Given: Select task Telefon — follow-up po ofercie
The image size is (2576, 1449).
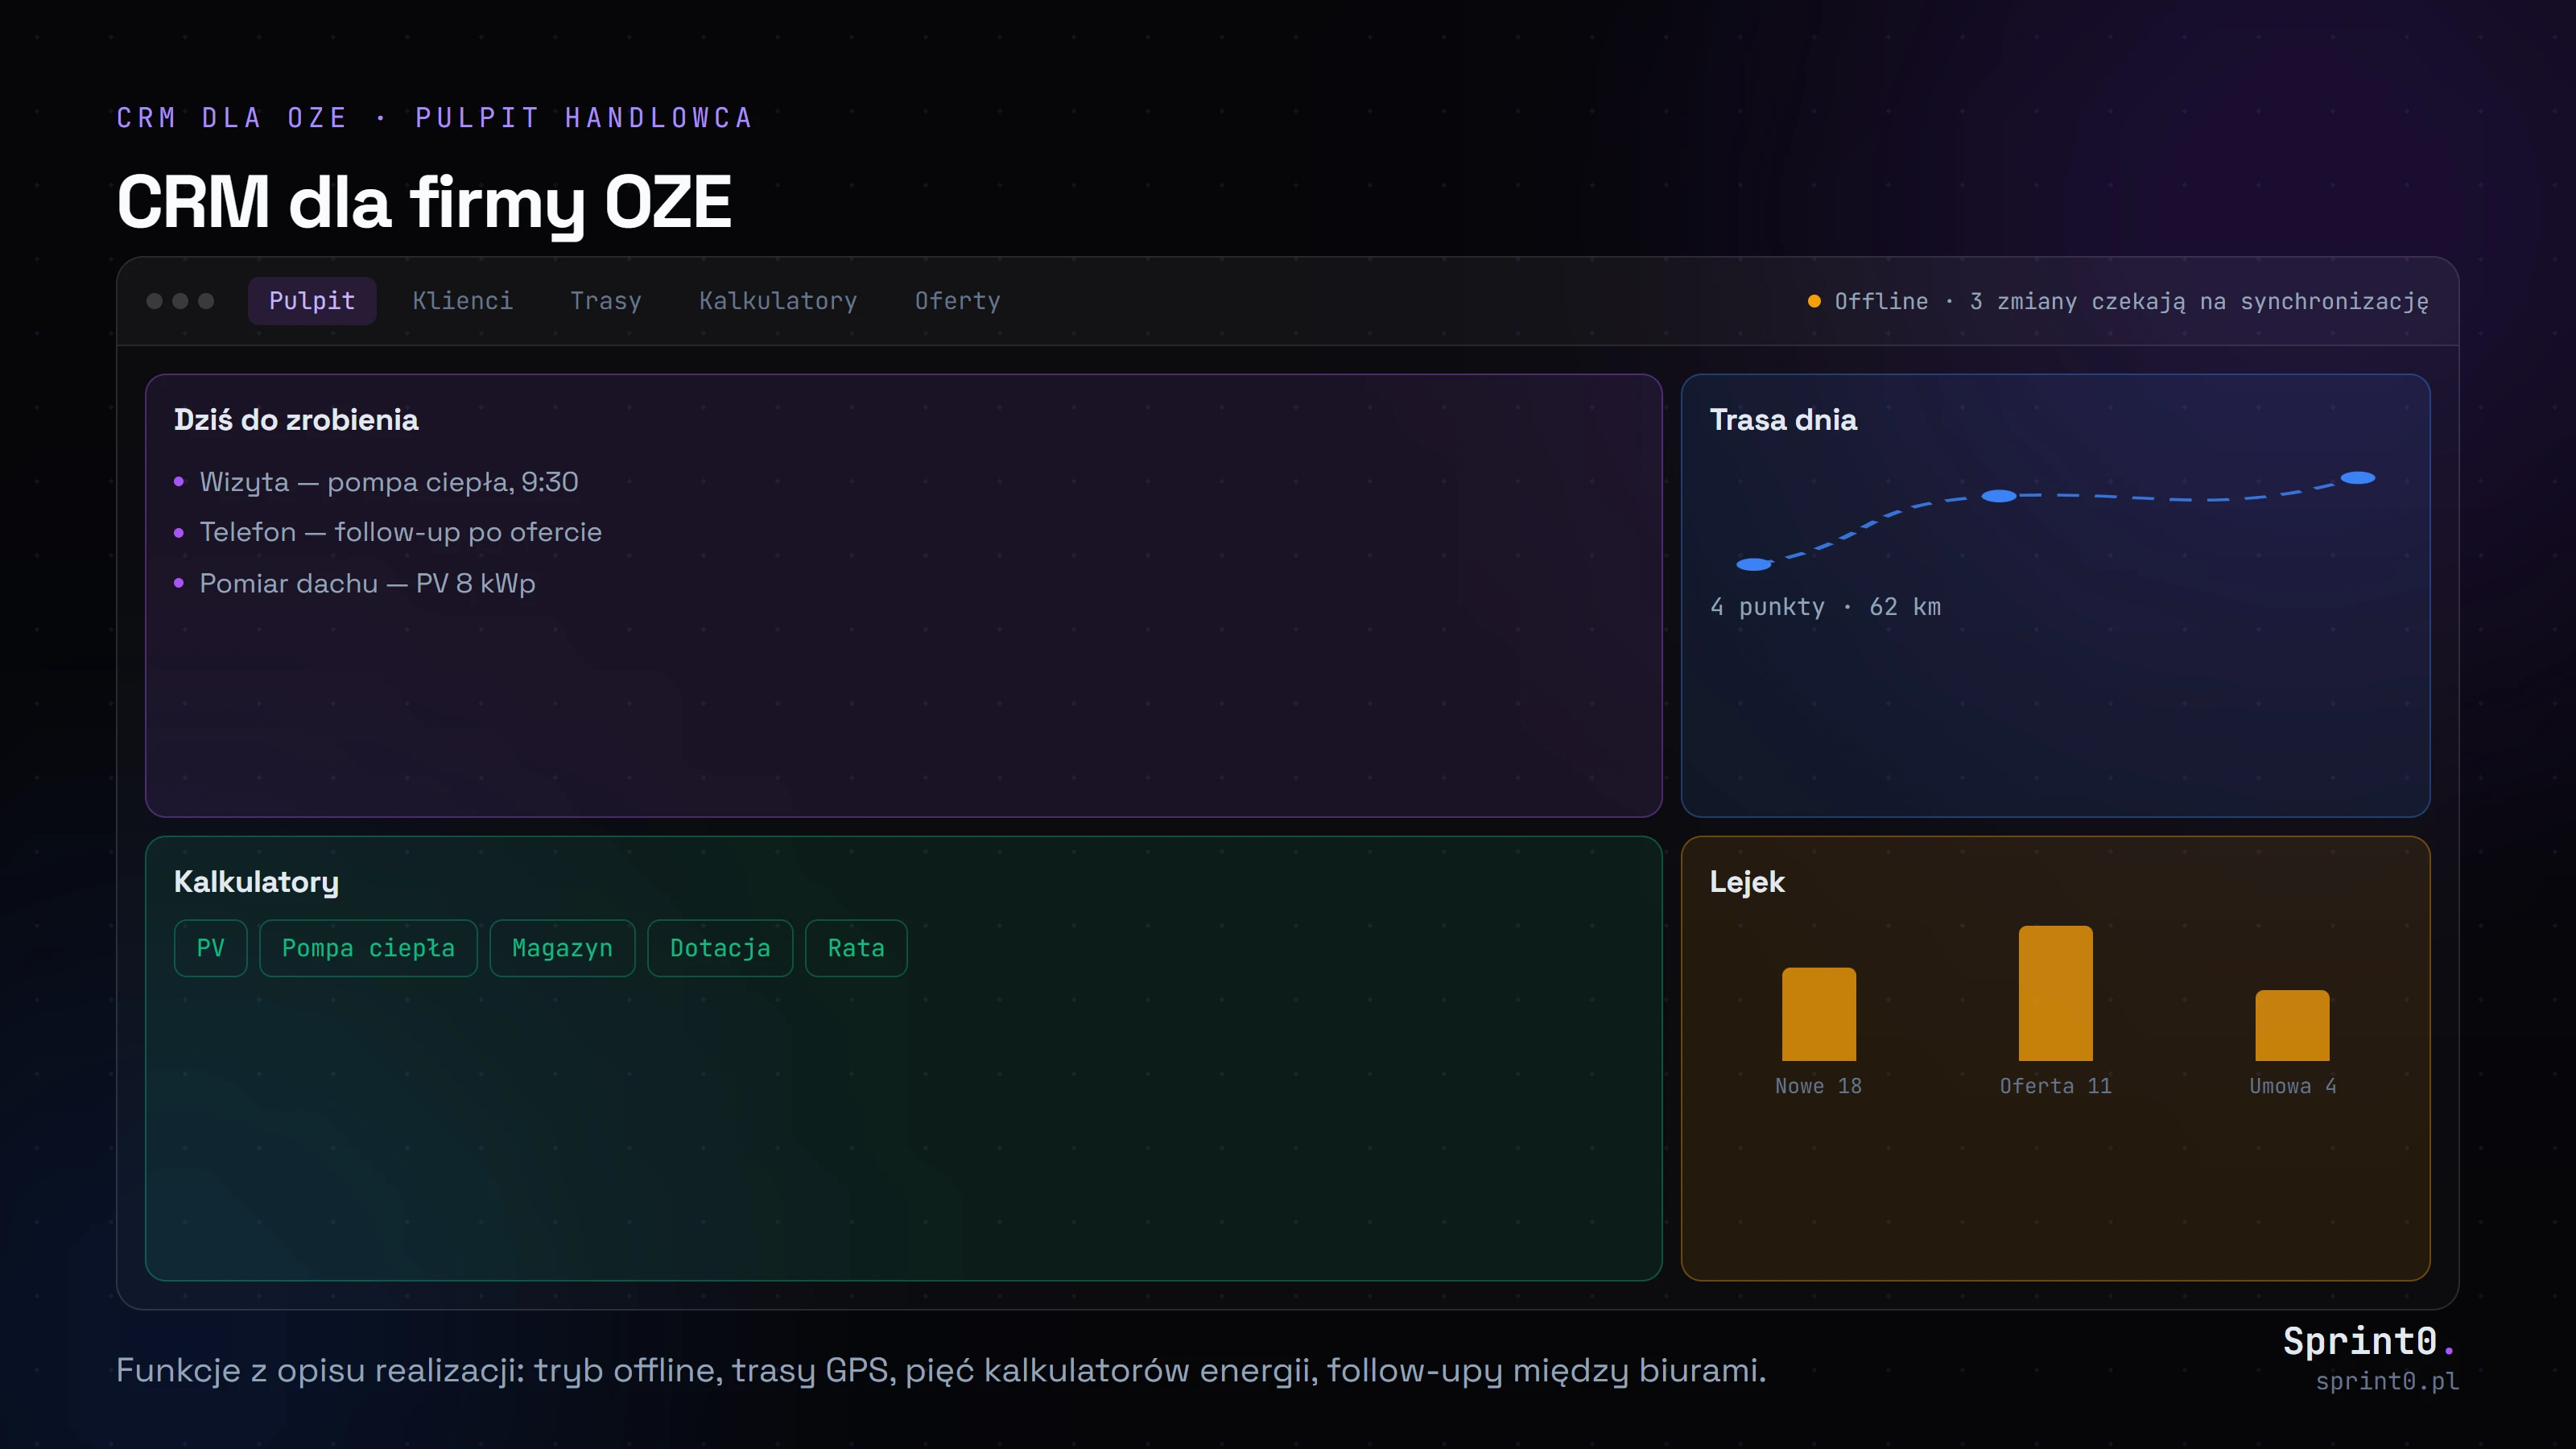Looking at the screenshot, I should (400, 532).
